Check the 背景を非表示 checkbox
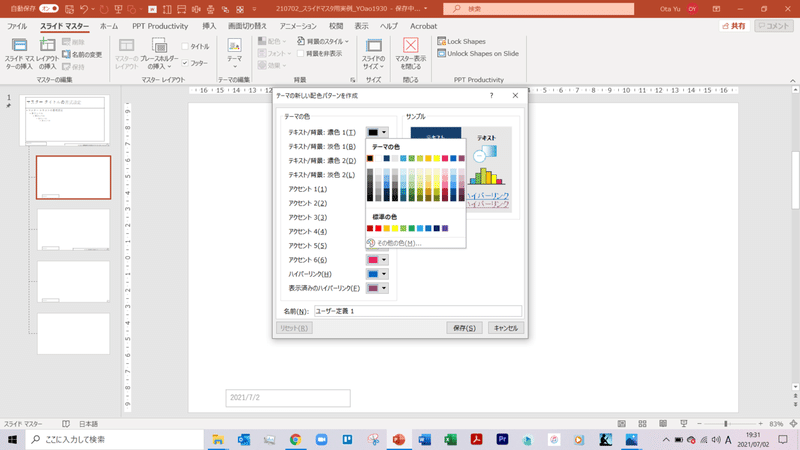 (x=301, y=54)
